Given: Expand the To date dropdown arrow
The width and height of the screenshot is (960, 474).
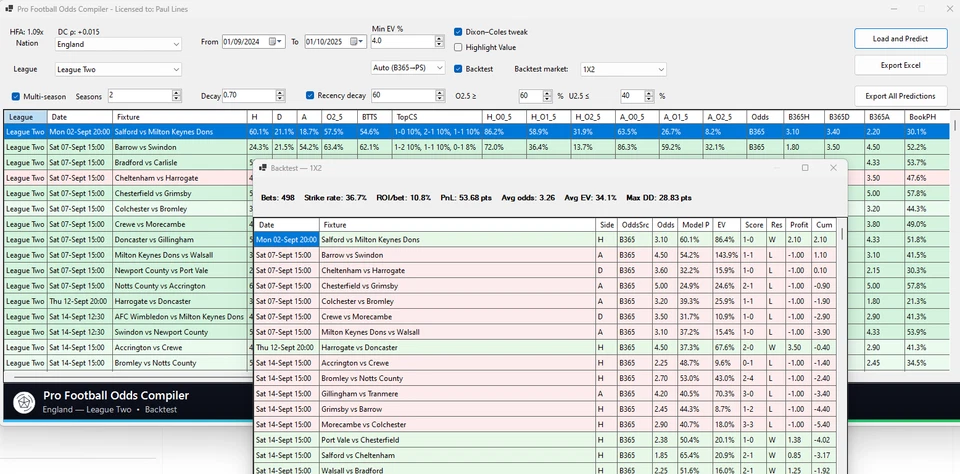Looking at the screenshot, I should point(362,42).
